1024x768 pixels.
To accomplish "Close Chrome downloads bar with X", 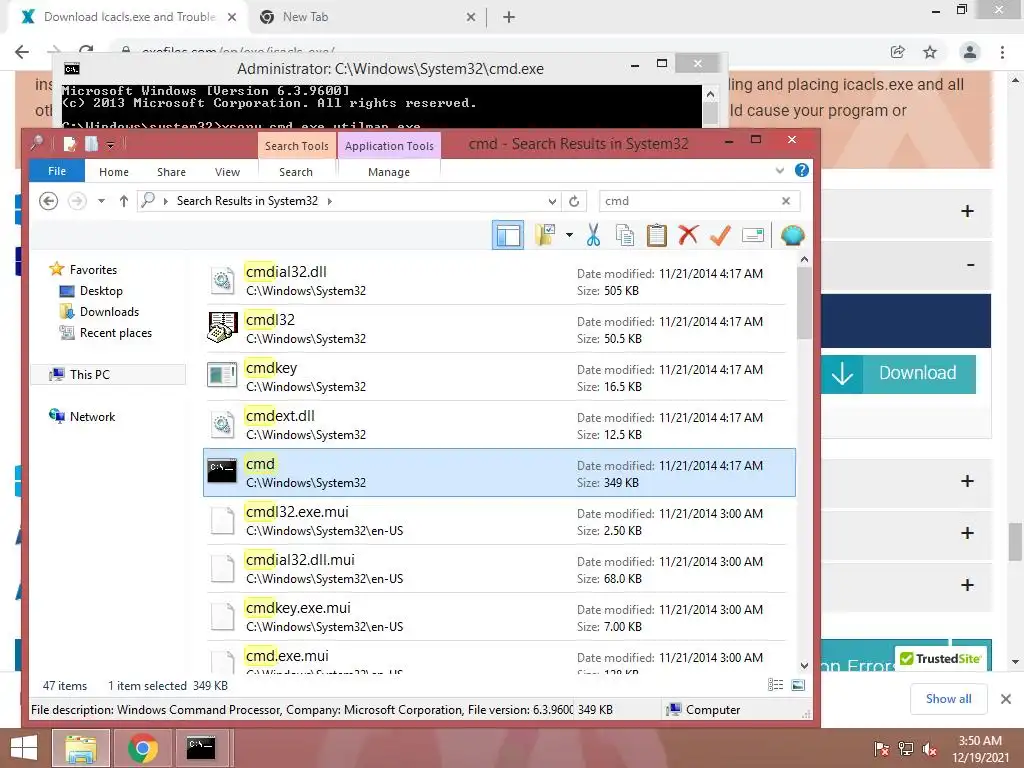I will (x=1006, y=699).
